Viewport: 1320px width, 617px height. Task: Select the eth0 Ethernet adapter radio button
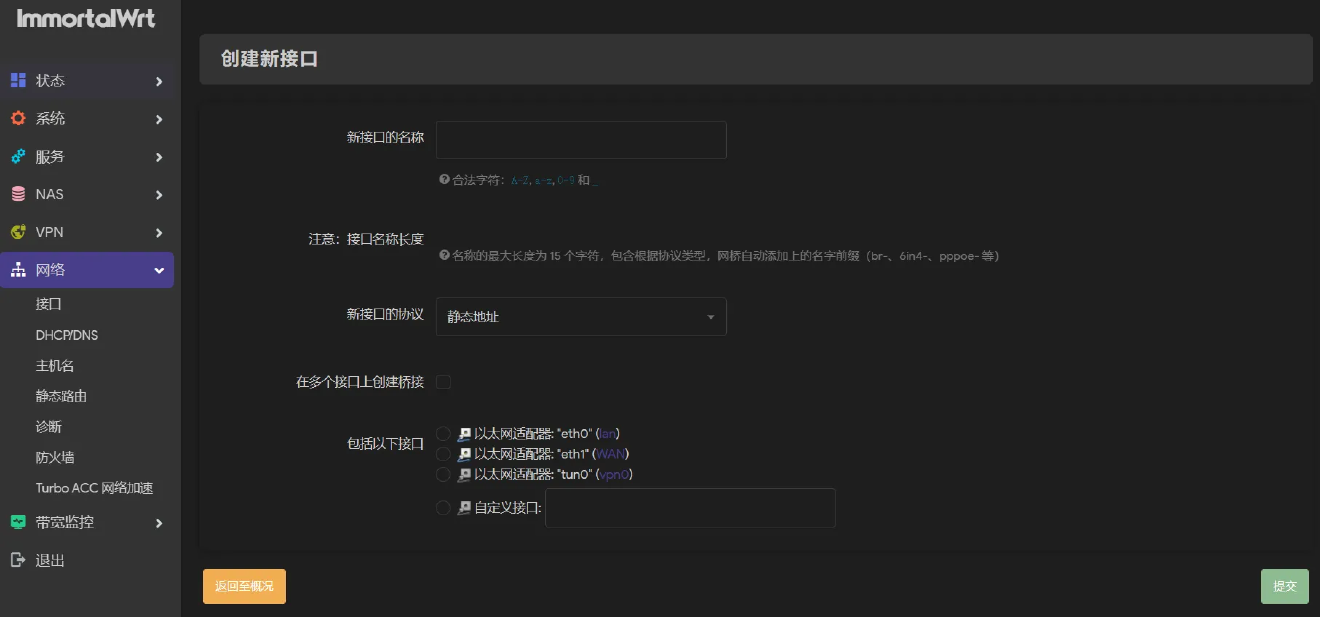point(443,432)
